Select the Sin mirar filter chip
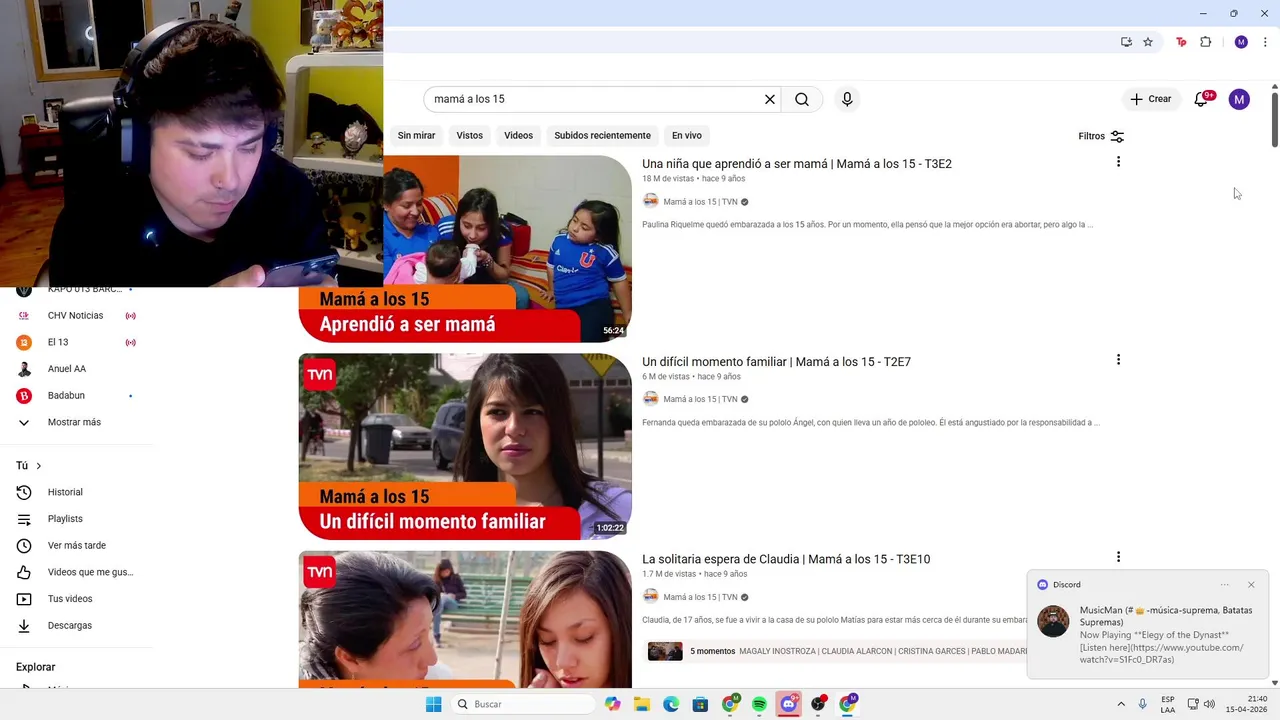Viewport: 1280px width, 720px height. click(x=417, y=135)
